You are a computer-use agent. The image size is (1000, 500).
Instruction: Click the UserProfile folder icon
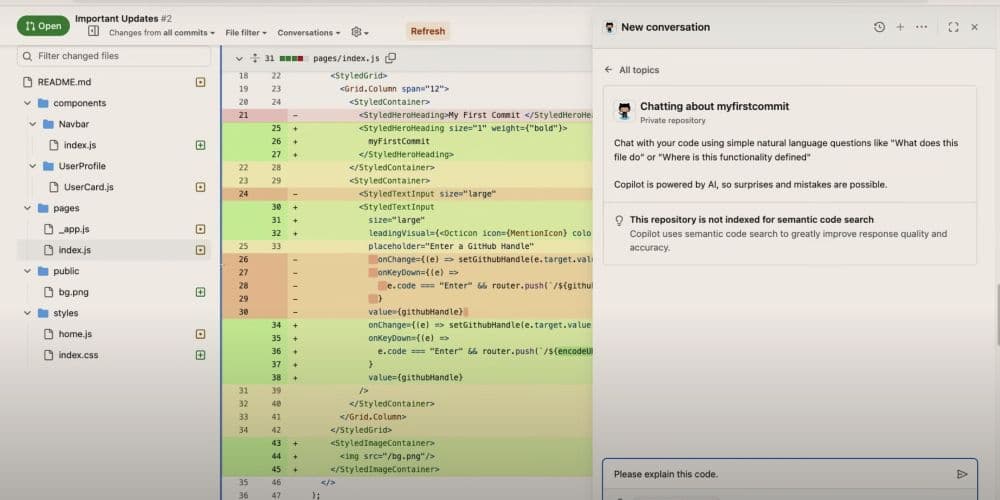click(x=48, y=166)
